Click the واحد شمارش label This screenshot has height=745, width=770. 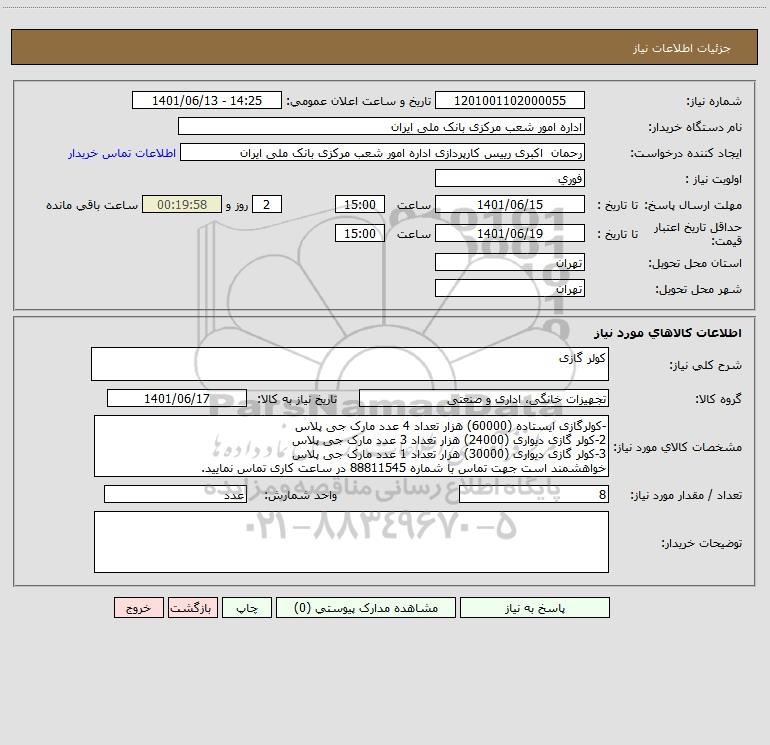[x=301, y=496]
